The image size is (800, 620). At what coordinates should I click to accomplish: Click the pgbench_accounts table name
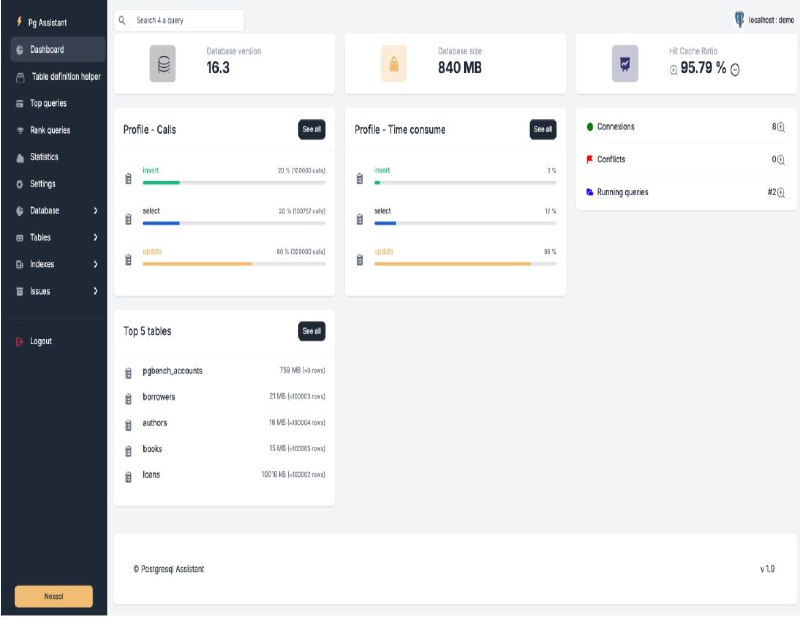coord(172,371)
